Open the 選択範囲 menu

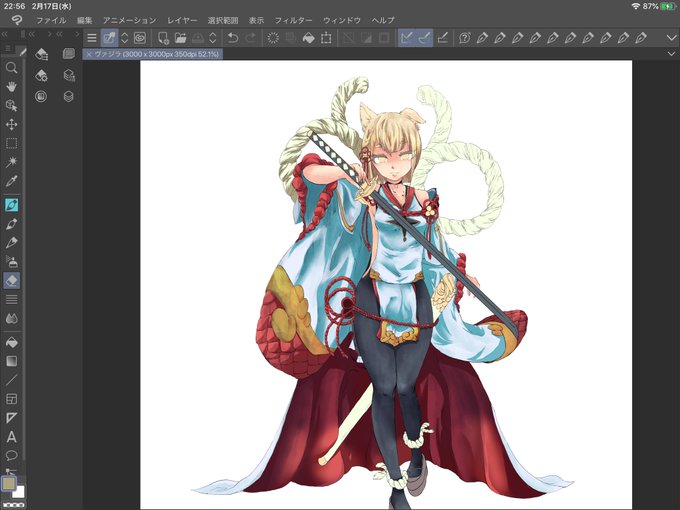223,20
